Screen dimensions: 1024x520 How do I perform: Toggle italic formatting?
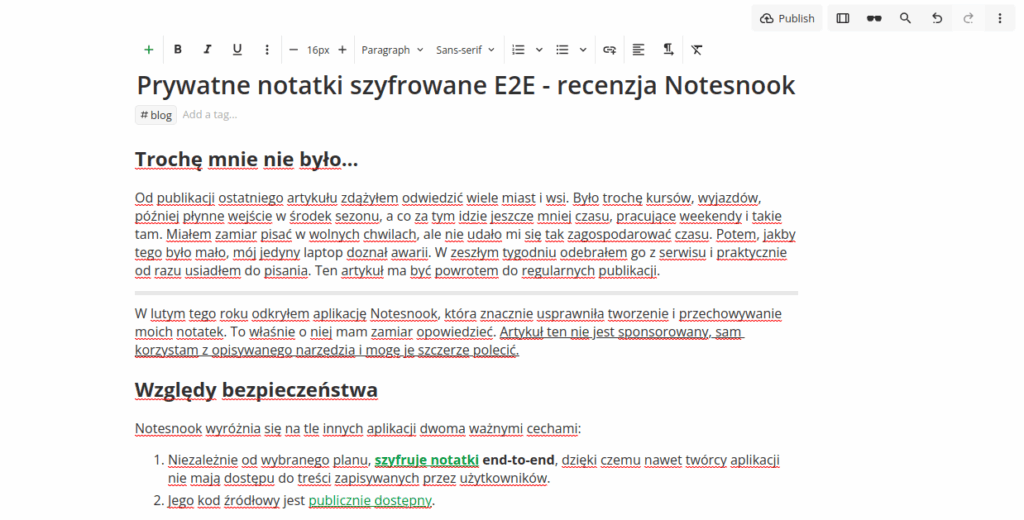(208, 50)
